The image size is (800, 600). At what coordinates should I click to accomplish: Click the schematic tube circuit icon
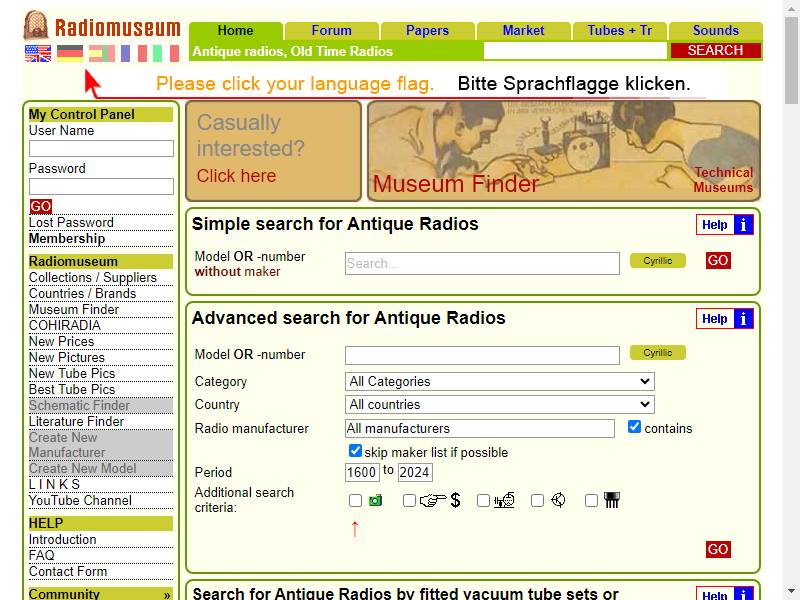point(504,501)
